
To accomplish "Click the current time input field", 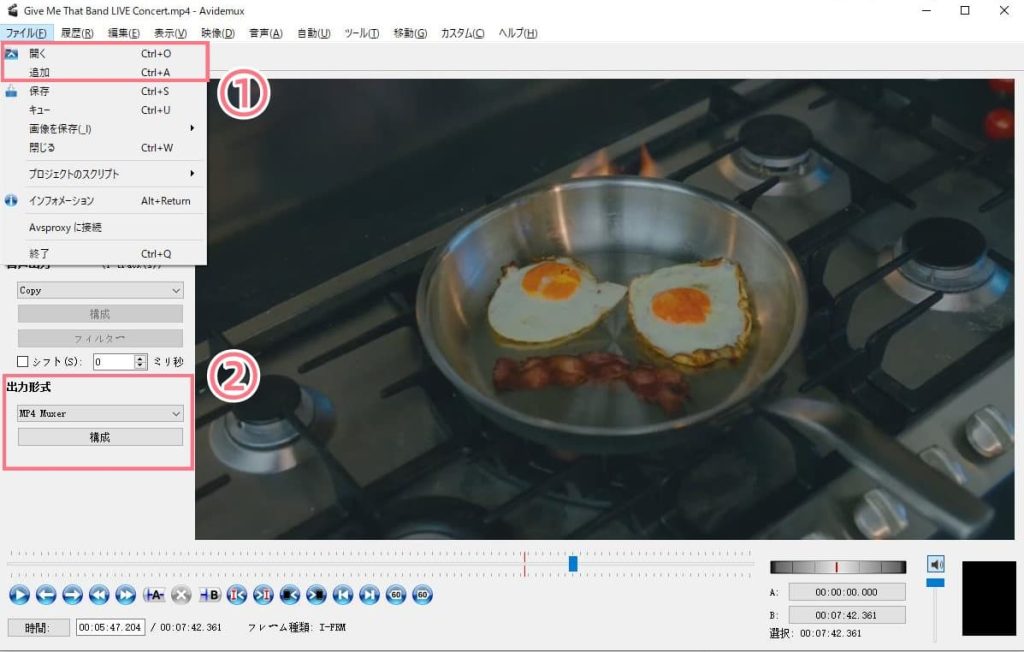I will pyautogui.click(x=110, y=628).
